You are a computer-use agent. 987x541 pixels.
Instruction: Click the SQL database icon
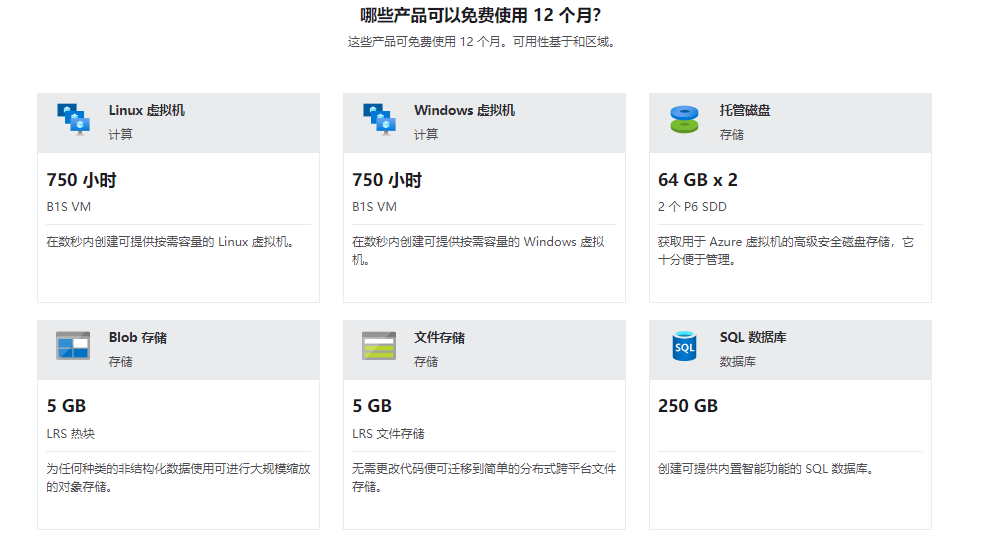684,346
